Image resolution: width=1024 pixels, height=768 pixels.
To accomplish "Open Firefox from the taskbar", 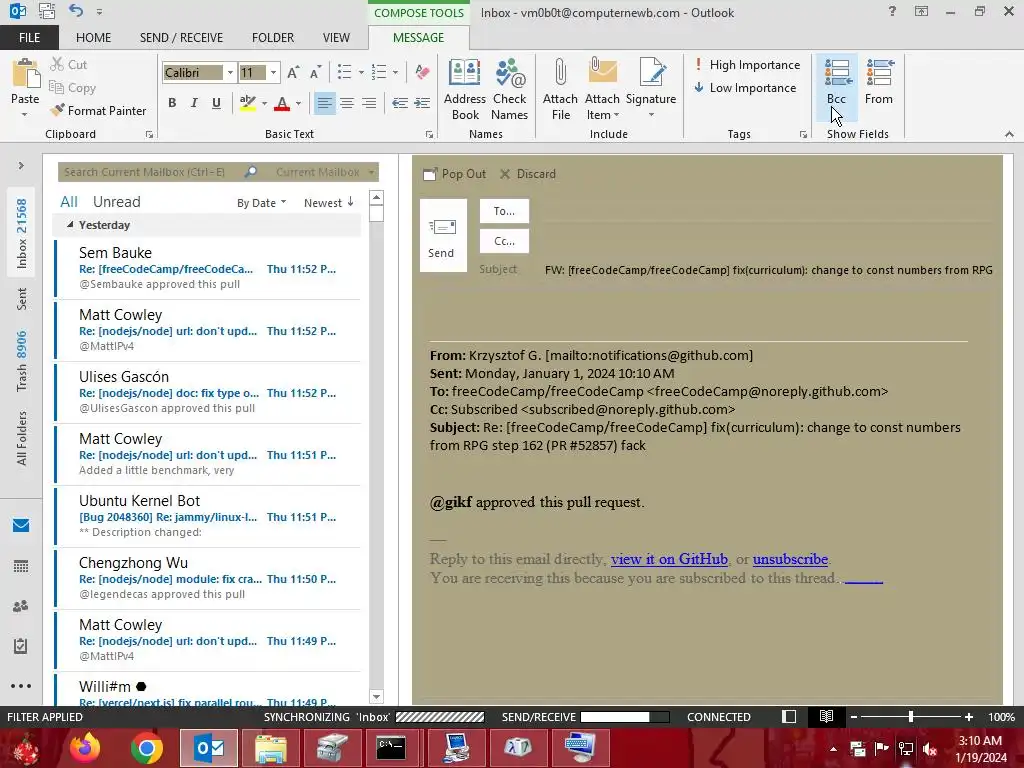I will (x=85, y=748).
